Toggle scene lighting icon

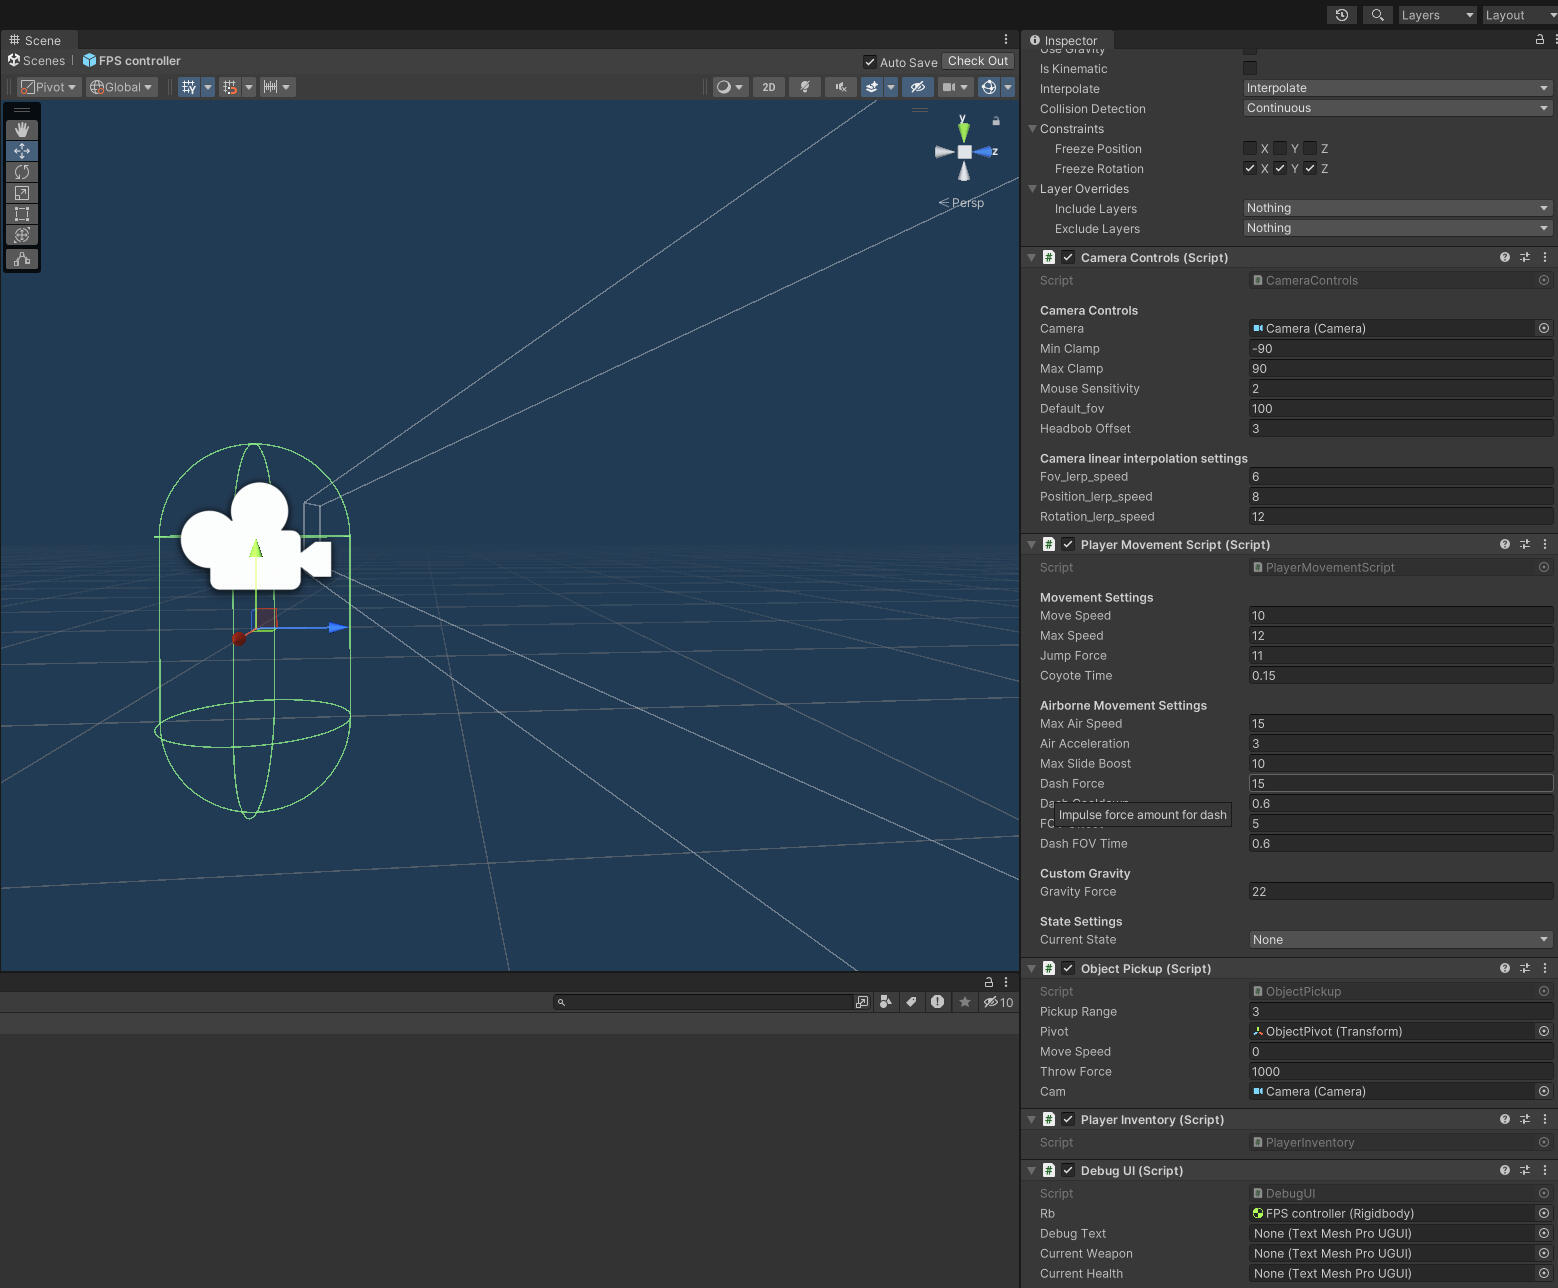point(804,87)
